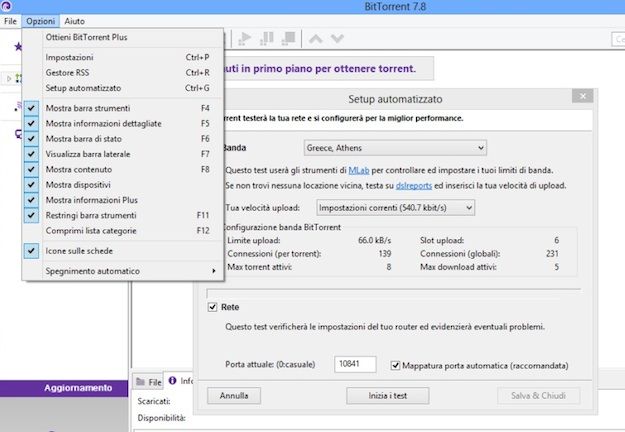Switch to the File bottom tab
The width and height of the screenshot is (625, 432).
pos(149,382)
